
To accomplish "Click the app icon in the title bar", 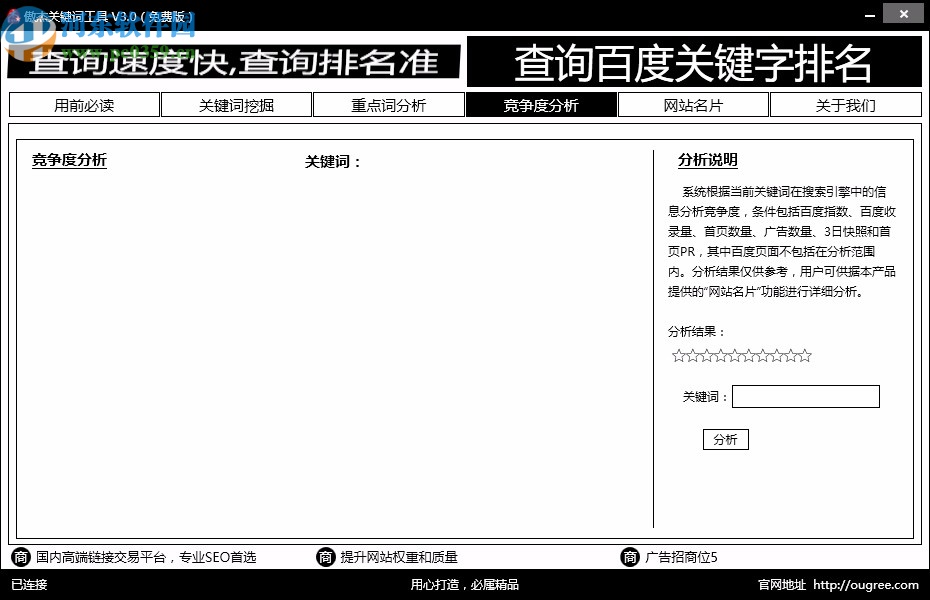I will pos(12,13).
